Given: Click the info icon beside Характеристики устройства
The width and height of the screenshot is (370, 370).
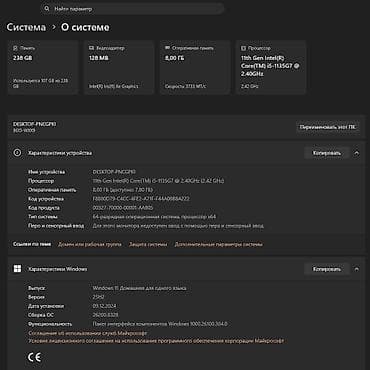Looking at the screenshot, I should tap(17, 153).
